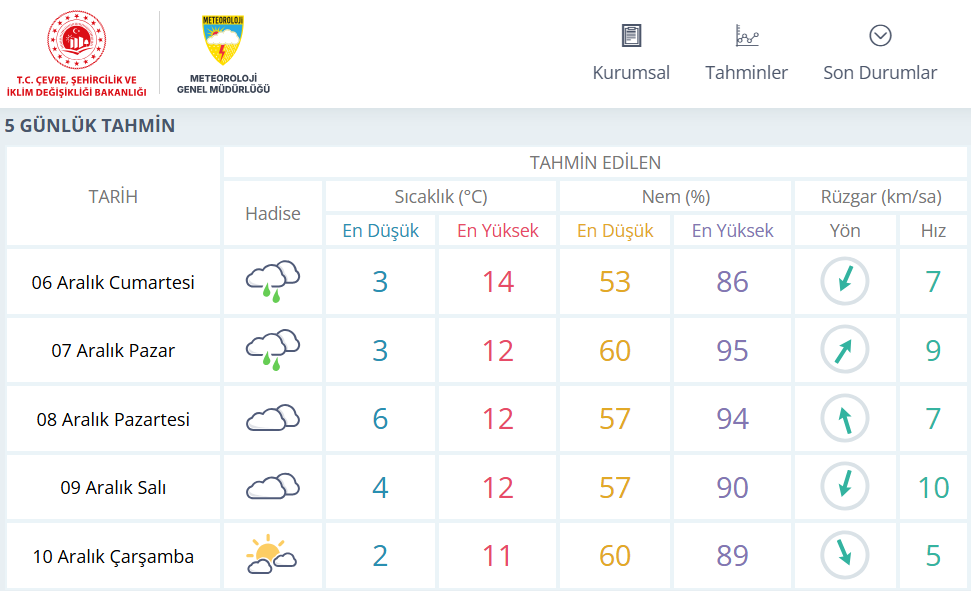971x591 pixels.
Task: Open the Tahminler menu
Action: pos(746,73)
